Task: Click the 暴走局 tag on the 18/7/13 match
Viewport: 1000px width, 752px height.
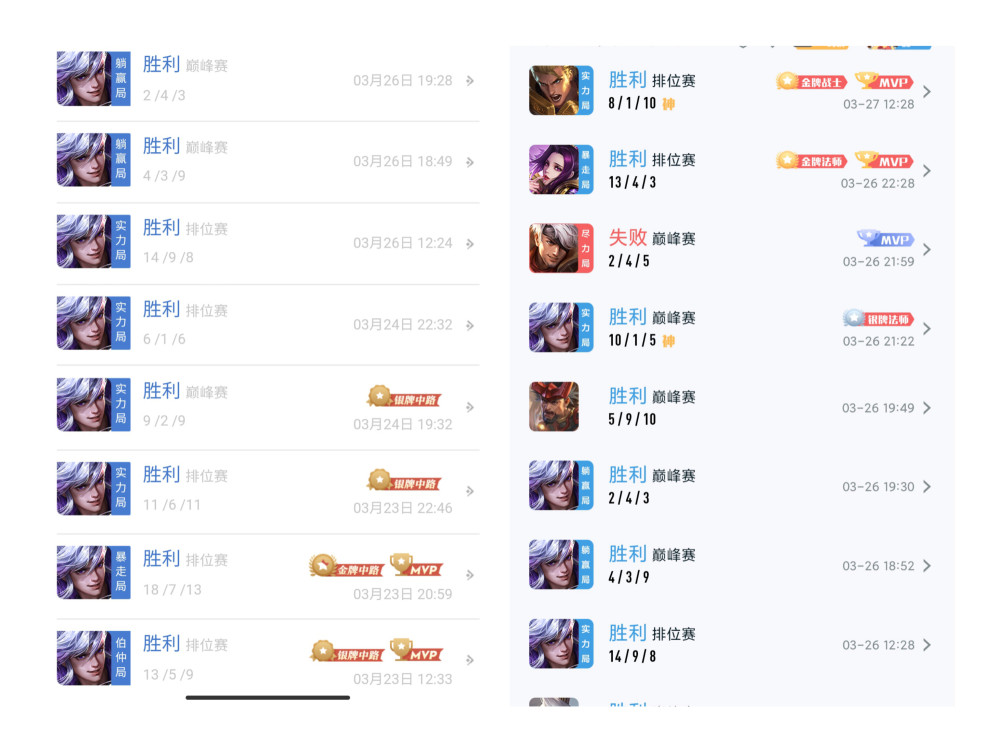Action: click(121, 572)
